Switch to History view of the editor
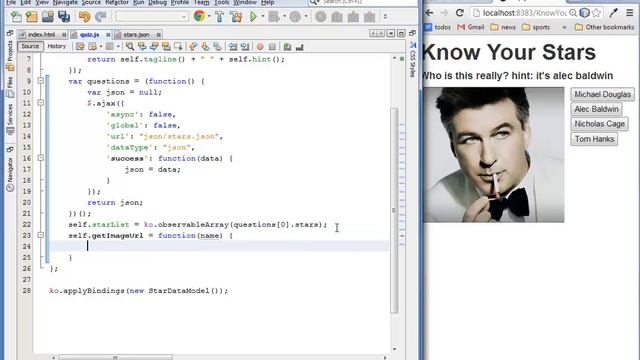Viewport: 640px width, 360px height. [57, 47]
